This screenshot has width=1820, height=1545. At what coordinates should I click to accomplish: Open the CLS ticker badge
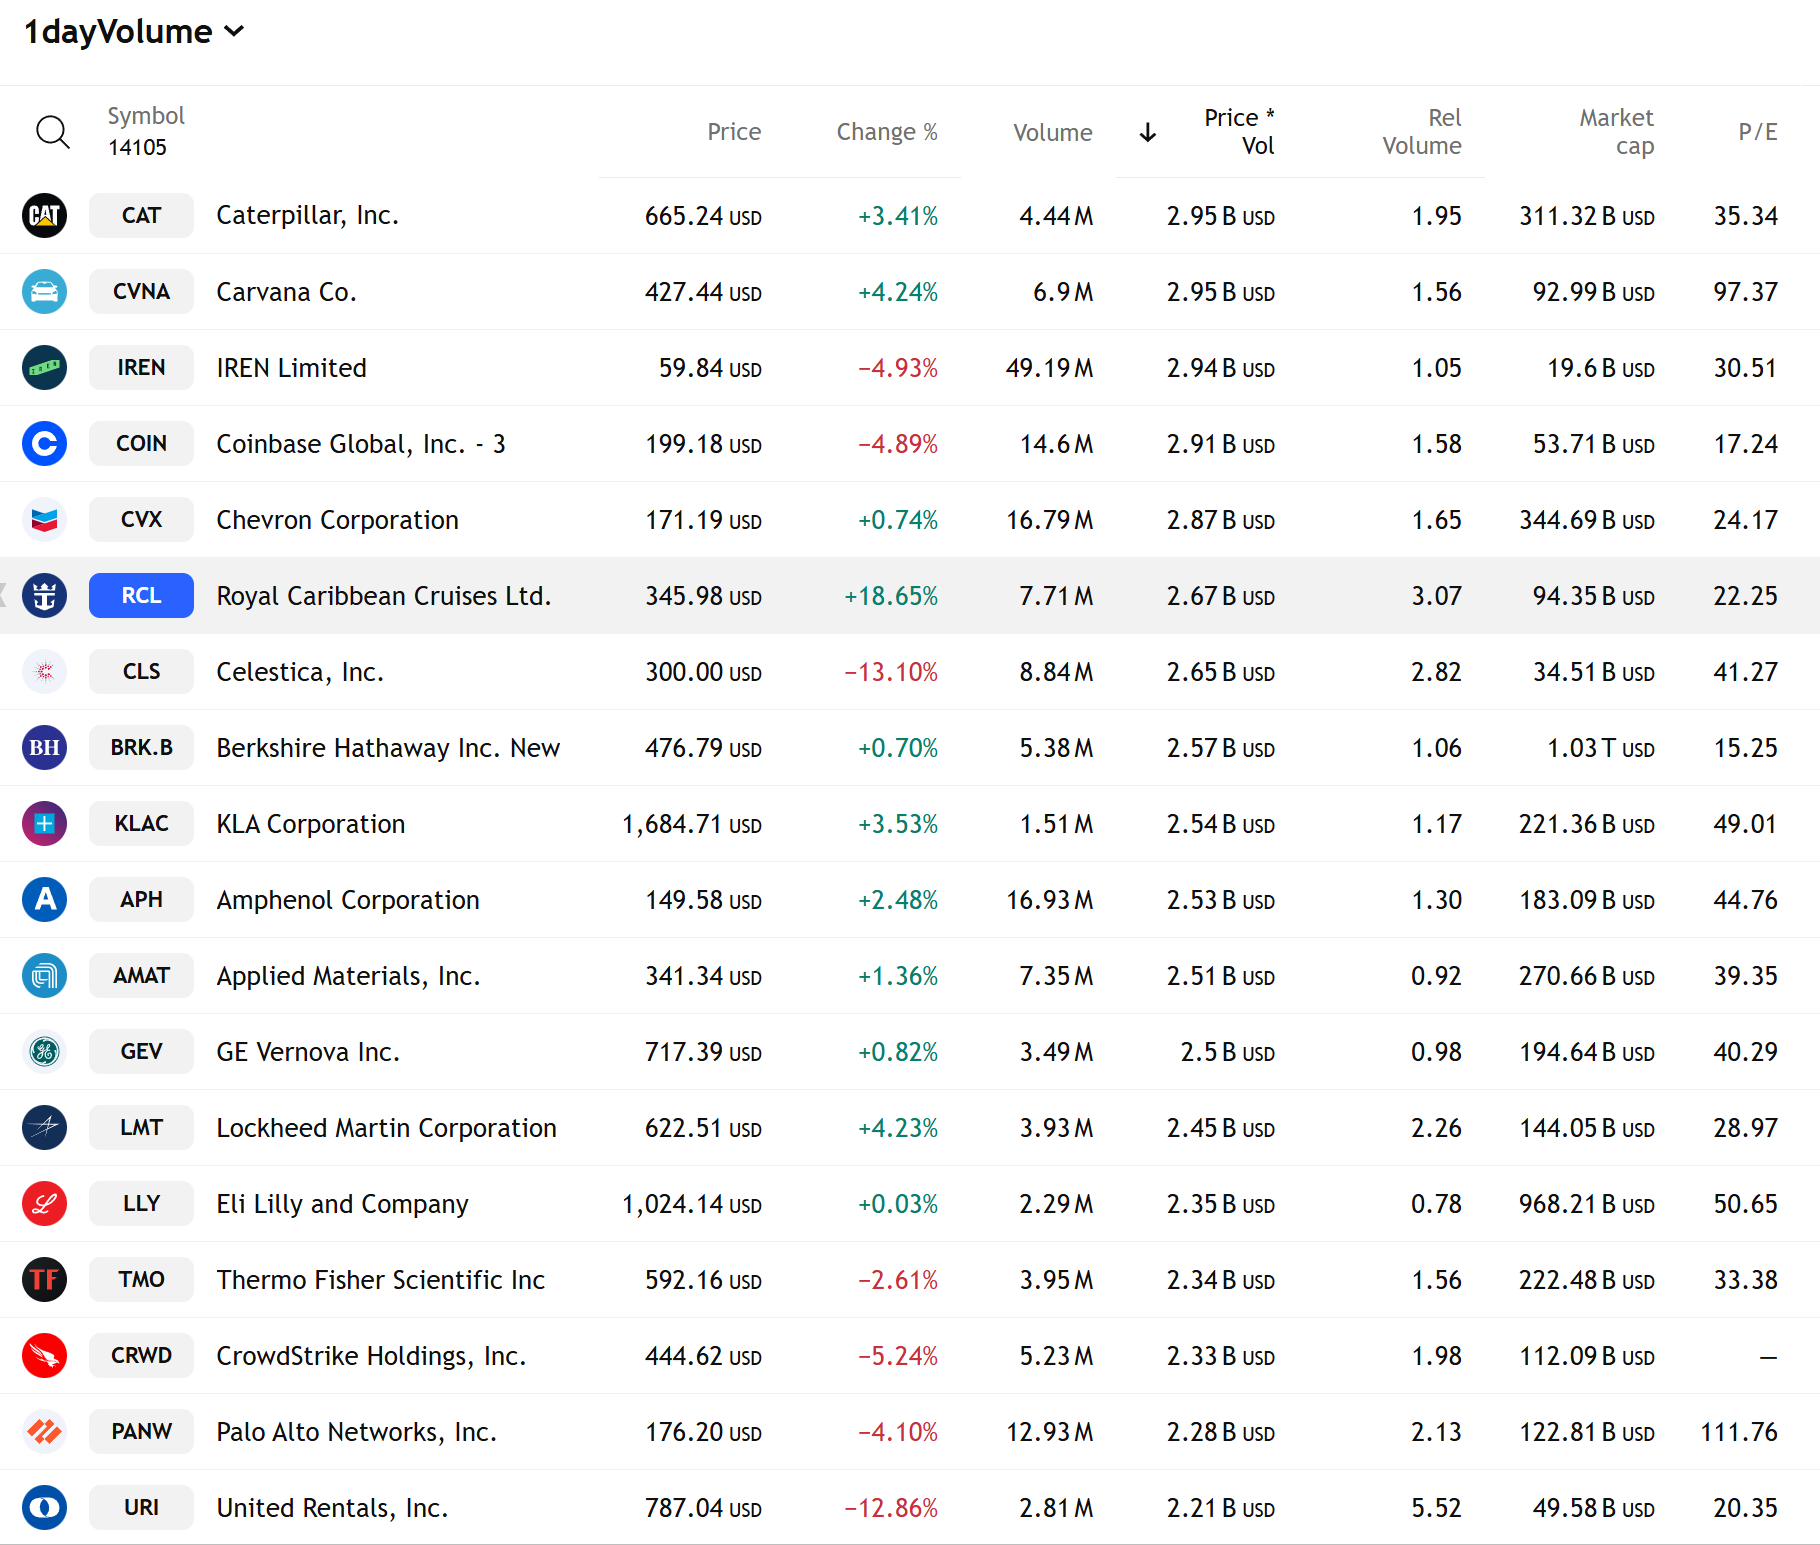click(141, 671)
